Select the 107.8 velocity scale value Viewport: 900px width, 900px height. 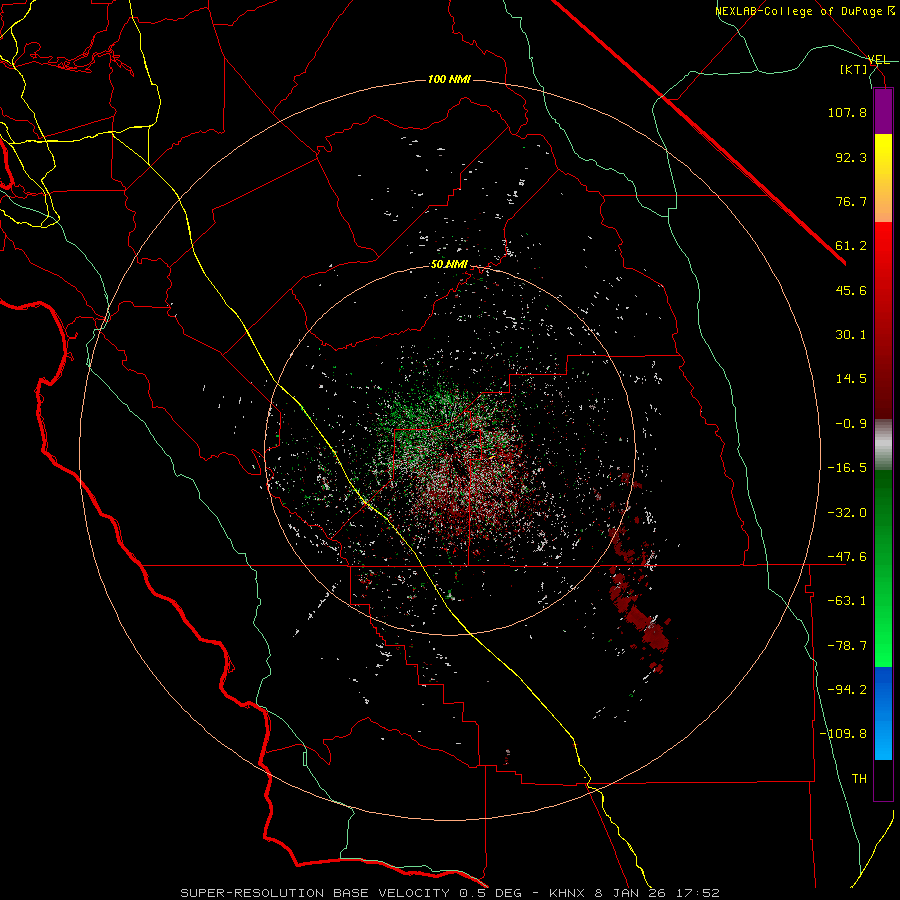pyautogui.click(x=847, y=112)
